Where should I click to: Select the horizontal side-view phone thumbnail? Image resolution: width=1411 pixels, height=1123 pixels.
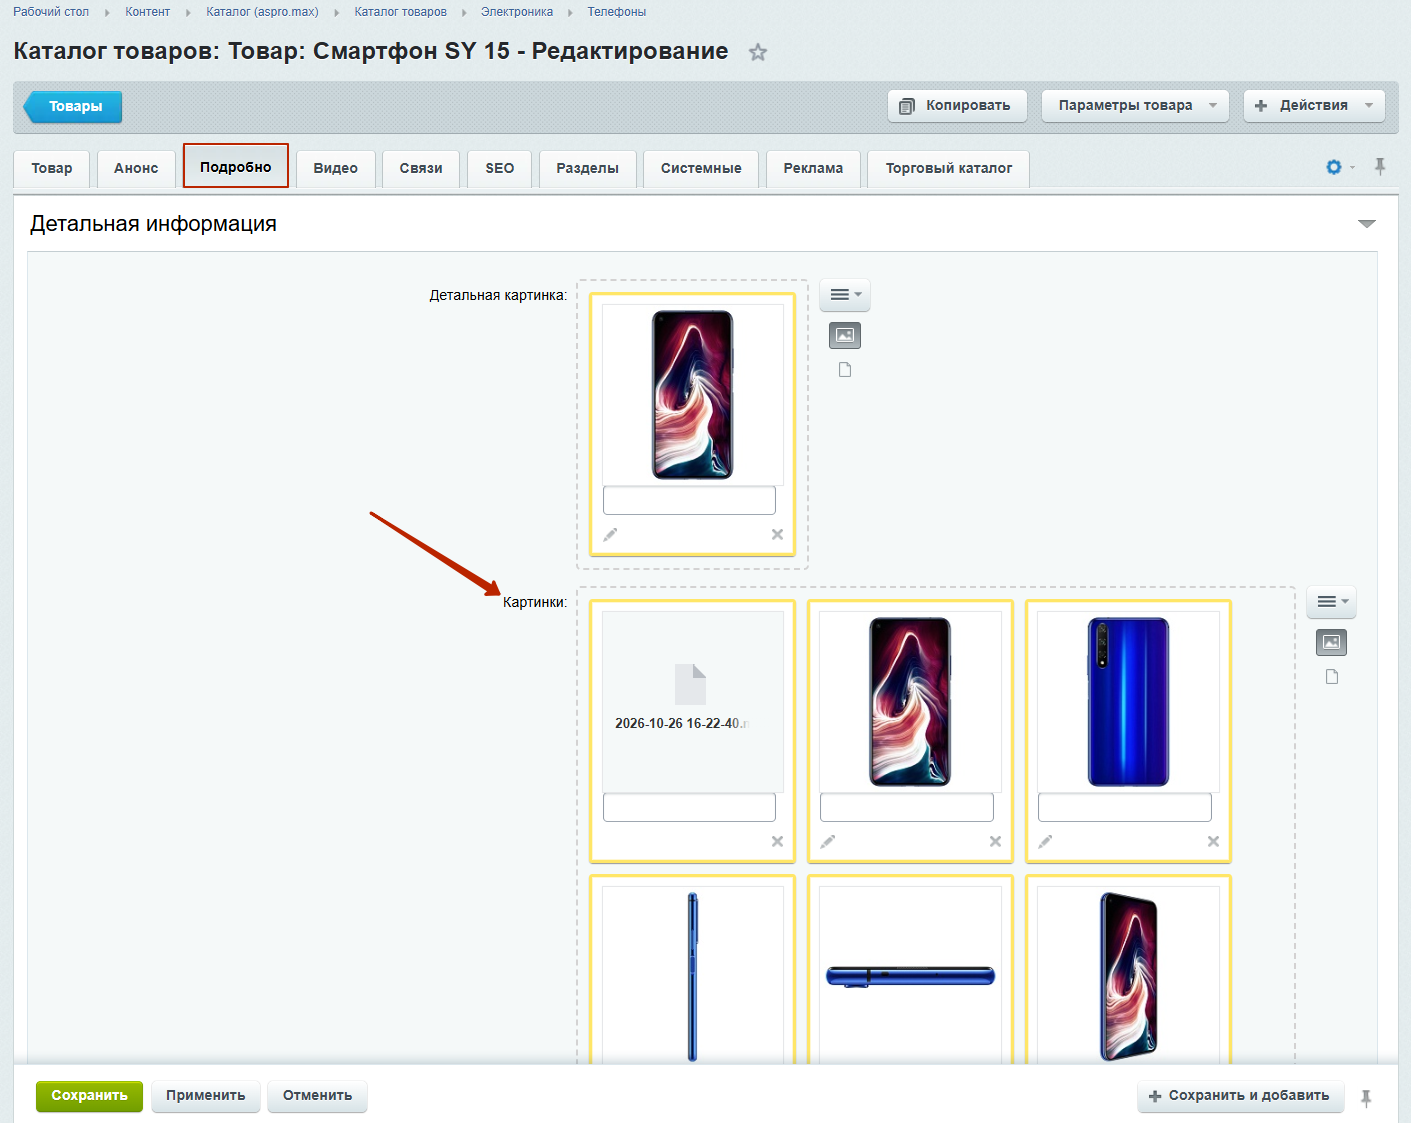(x=910, y=976)
